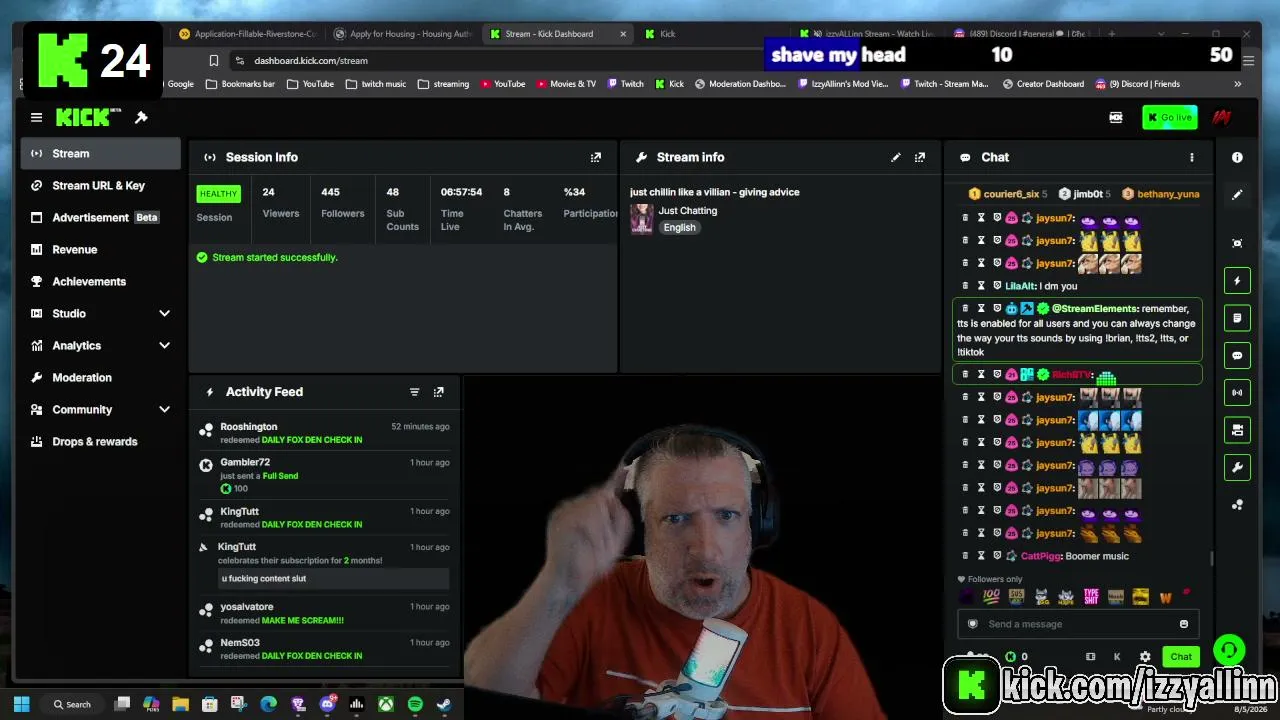Click the CattPigg username in chat
The height and width of the screenshot is (720, 1280).
[x=1041, y=556]
